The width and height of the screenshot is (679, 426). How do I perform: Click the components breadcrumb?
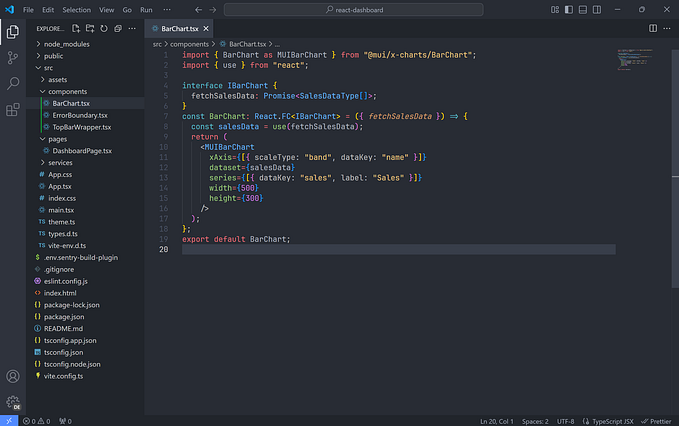point(189,44)
